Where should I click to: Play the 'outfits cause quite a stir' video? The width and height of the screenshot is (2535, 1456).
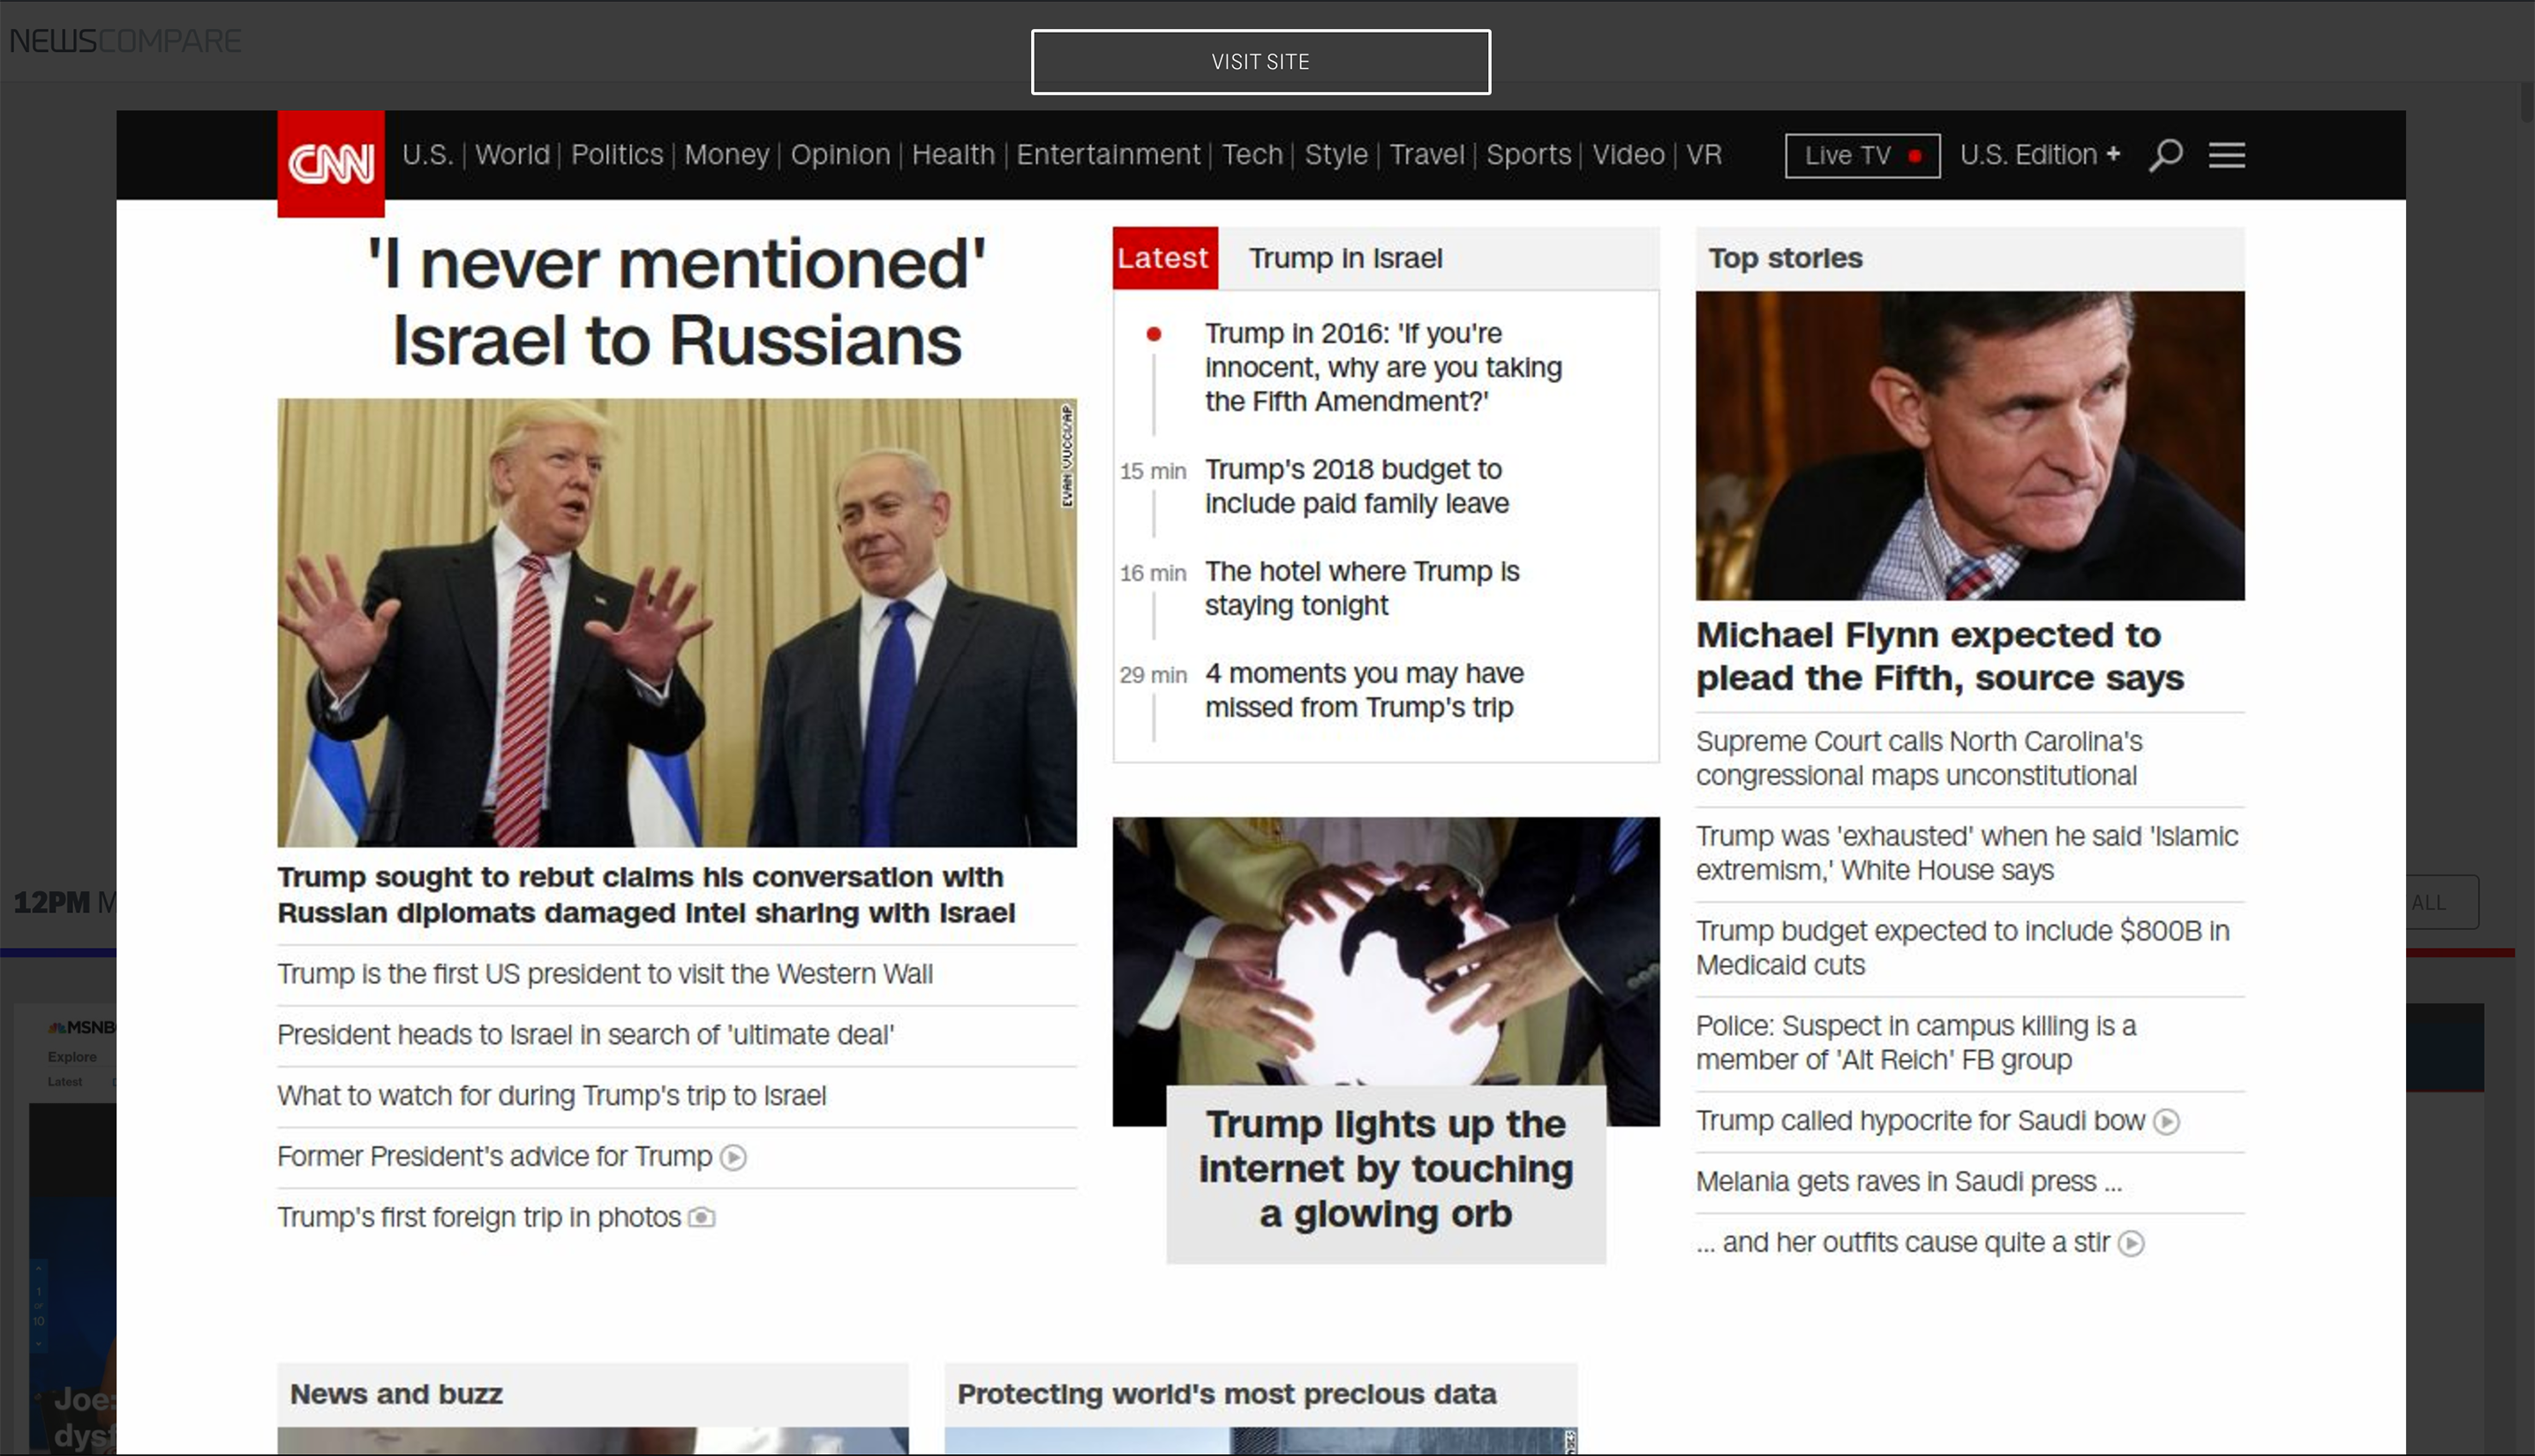(x=2133, y=1243)
